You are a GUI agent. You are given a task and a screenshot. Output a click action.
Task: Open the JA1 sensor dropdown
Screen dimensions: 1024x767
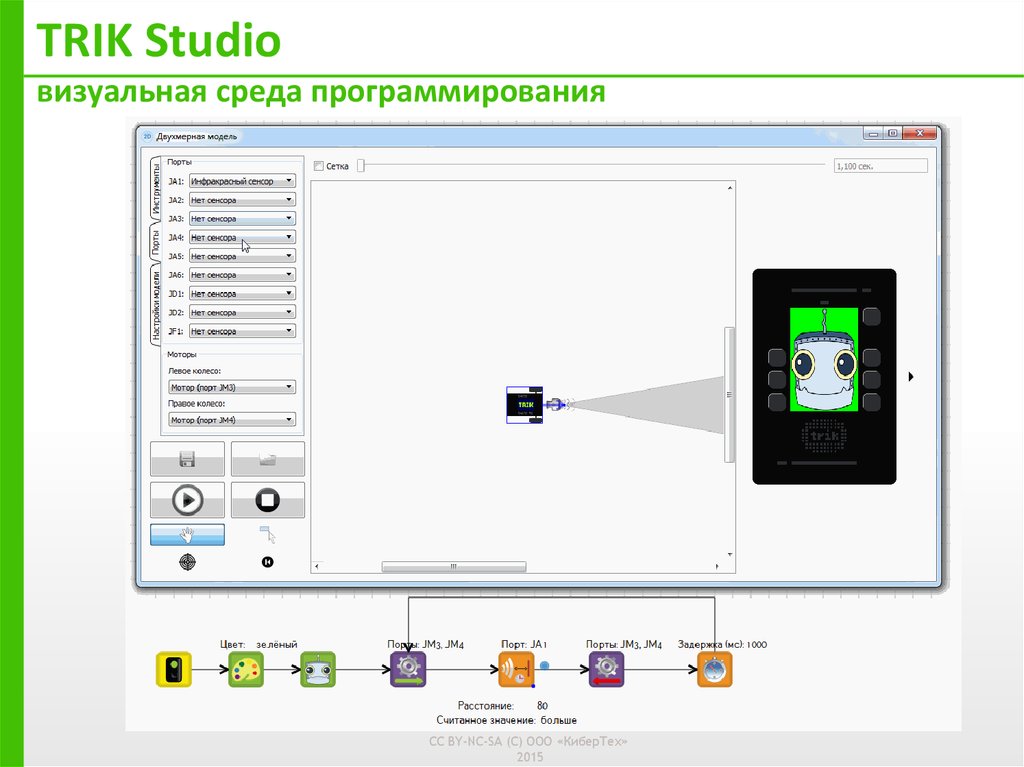[242, 181]
